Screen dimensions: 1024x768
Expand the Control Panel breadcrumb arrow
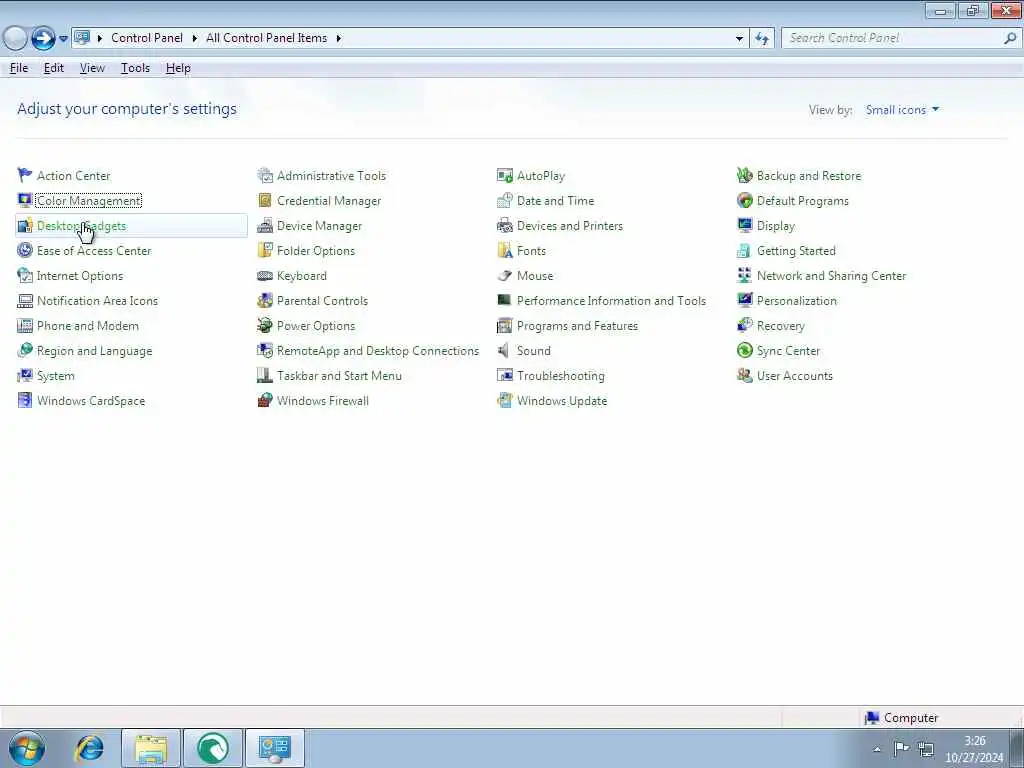(x=195, y=38)
